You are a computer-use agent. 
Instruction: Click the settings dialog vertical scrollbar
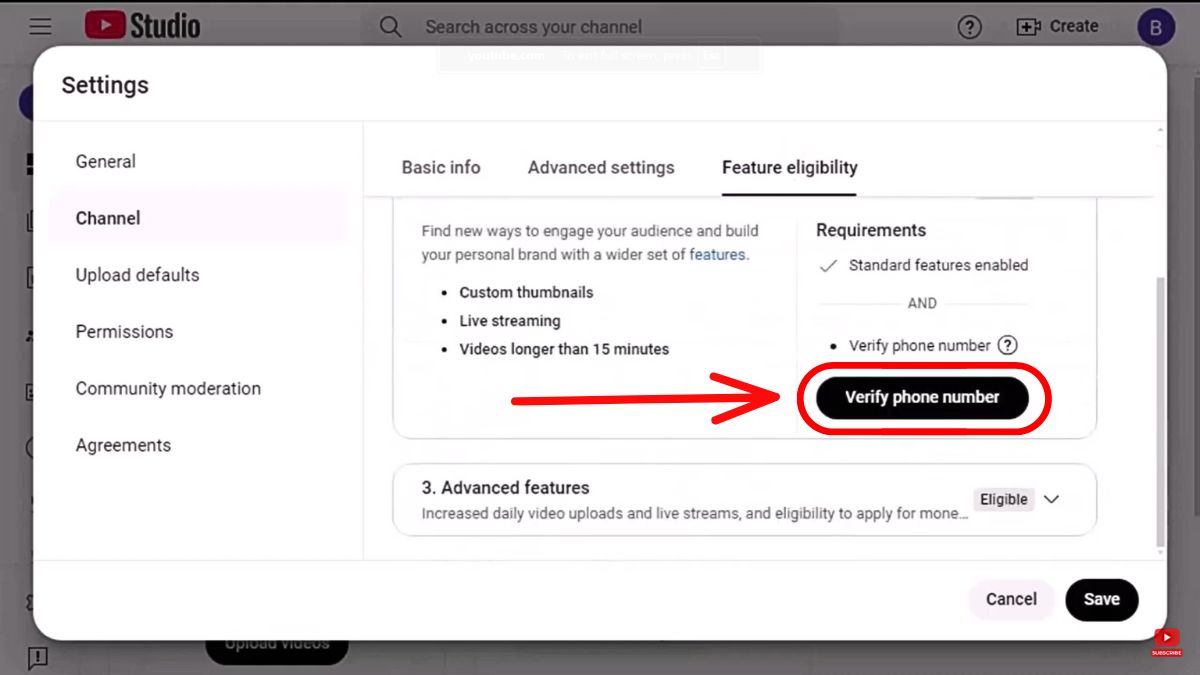coord(1160,412)
